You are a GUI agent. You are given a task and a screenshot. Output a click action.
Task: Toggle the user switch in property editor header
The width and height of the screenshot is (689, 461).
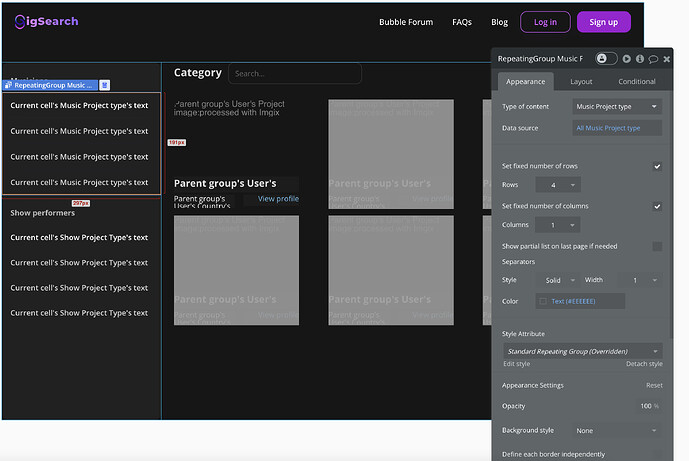point(606,58)
